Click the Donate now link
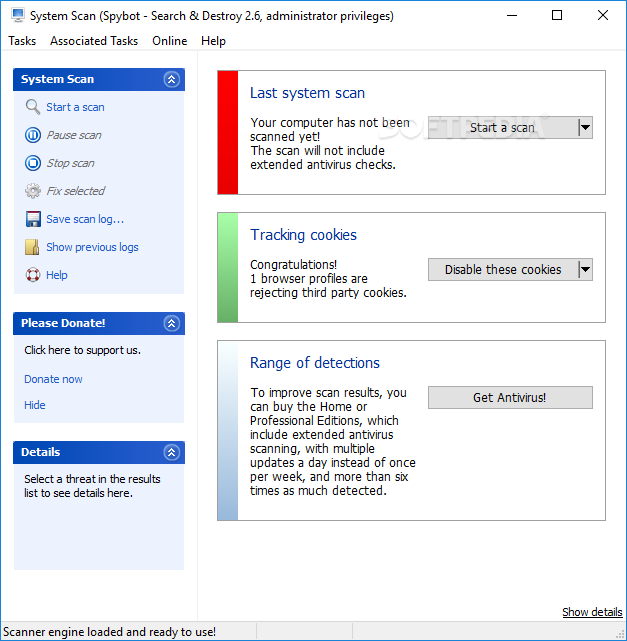627x641 pixels. 53,379
